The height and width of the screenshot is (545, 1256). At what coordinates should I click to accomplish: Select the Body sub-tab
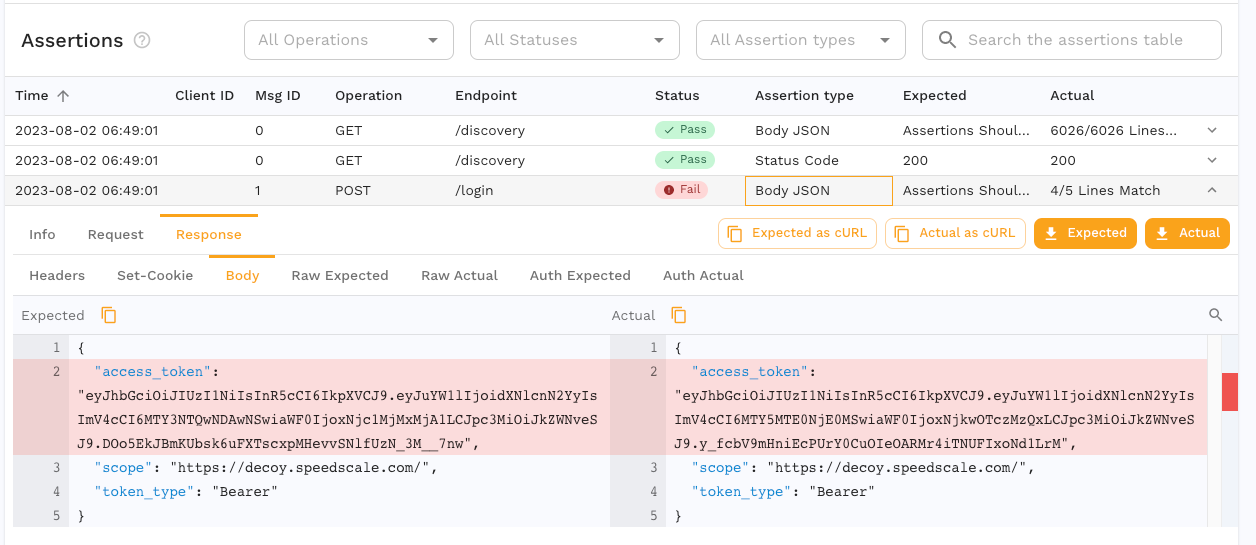click(x=242, y=275)
